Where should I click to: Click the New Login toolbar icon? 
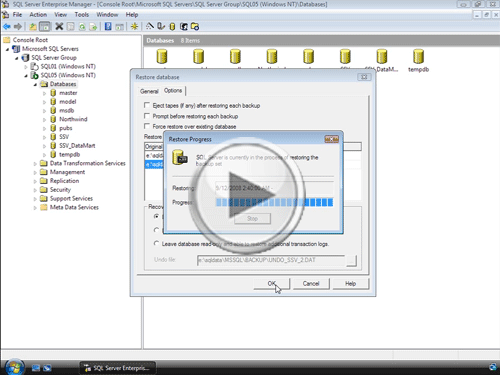(x=184, y=26)
